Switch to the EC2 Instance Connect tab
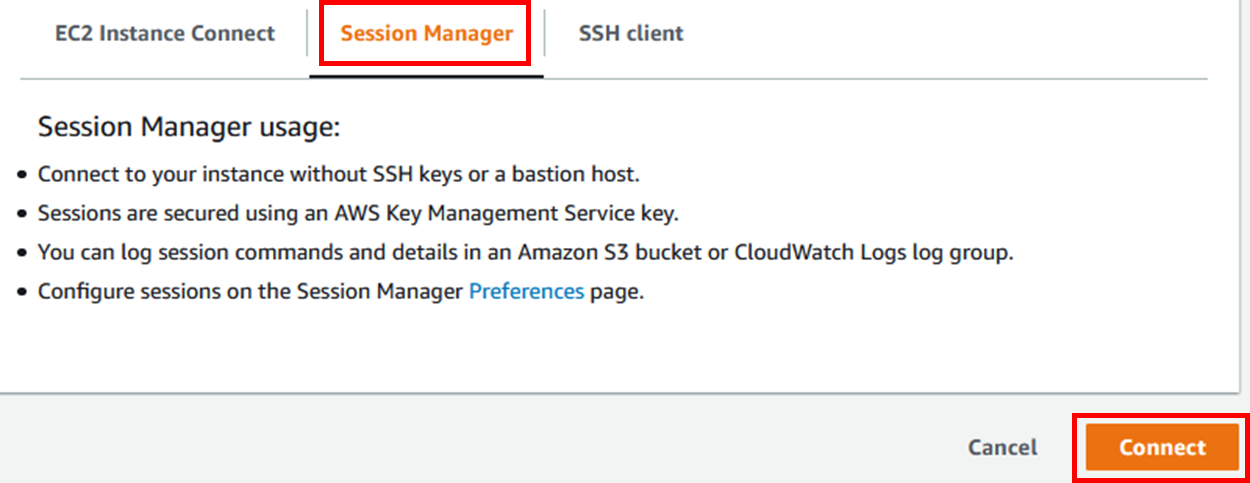 point(165,33)
